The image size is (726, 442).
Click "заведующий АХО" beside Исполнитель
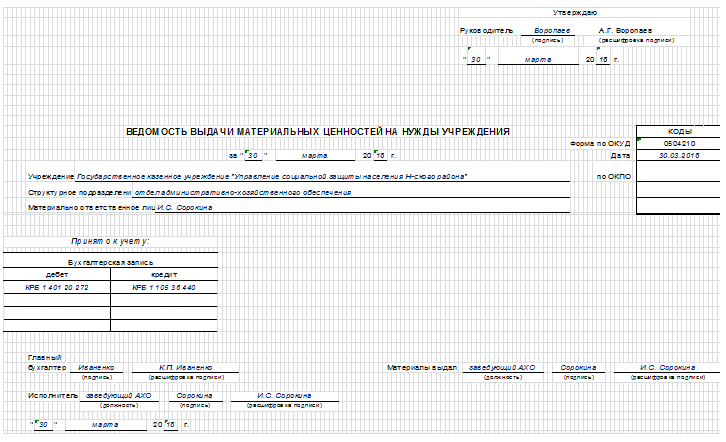click(119, 396)
